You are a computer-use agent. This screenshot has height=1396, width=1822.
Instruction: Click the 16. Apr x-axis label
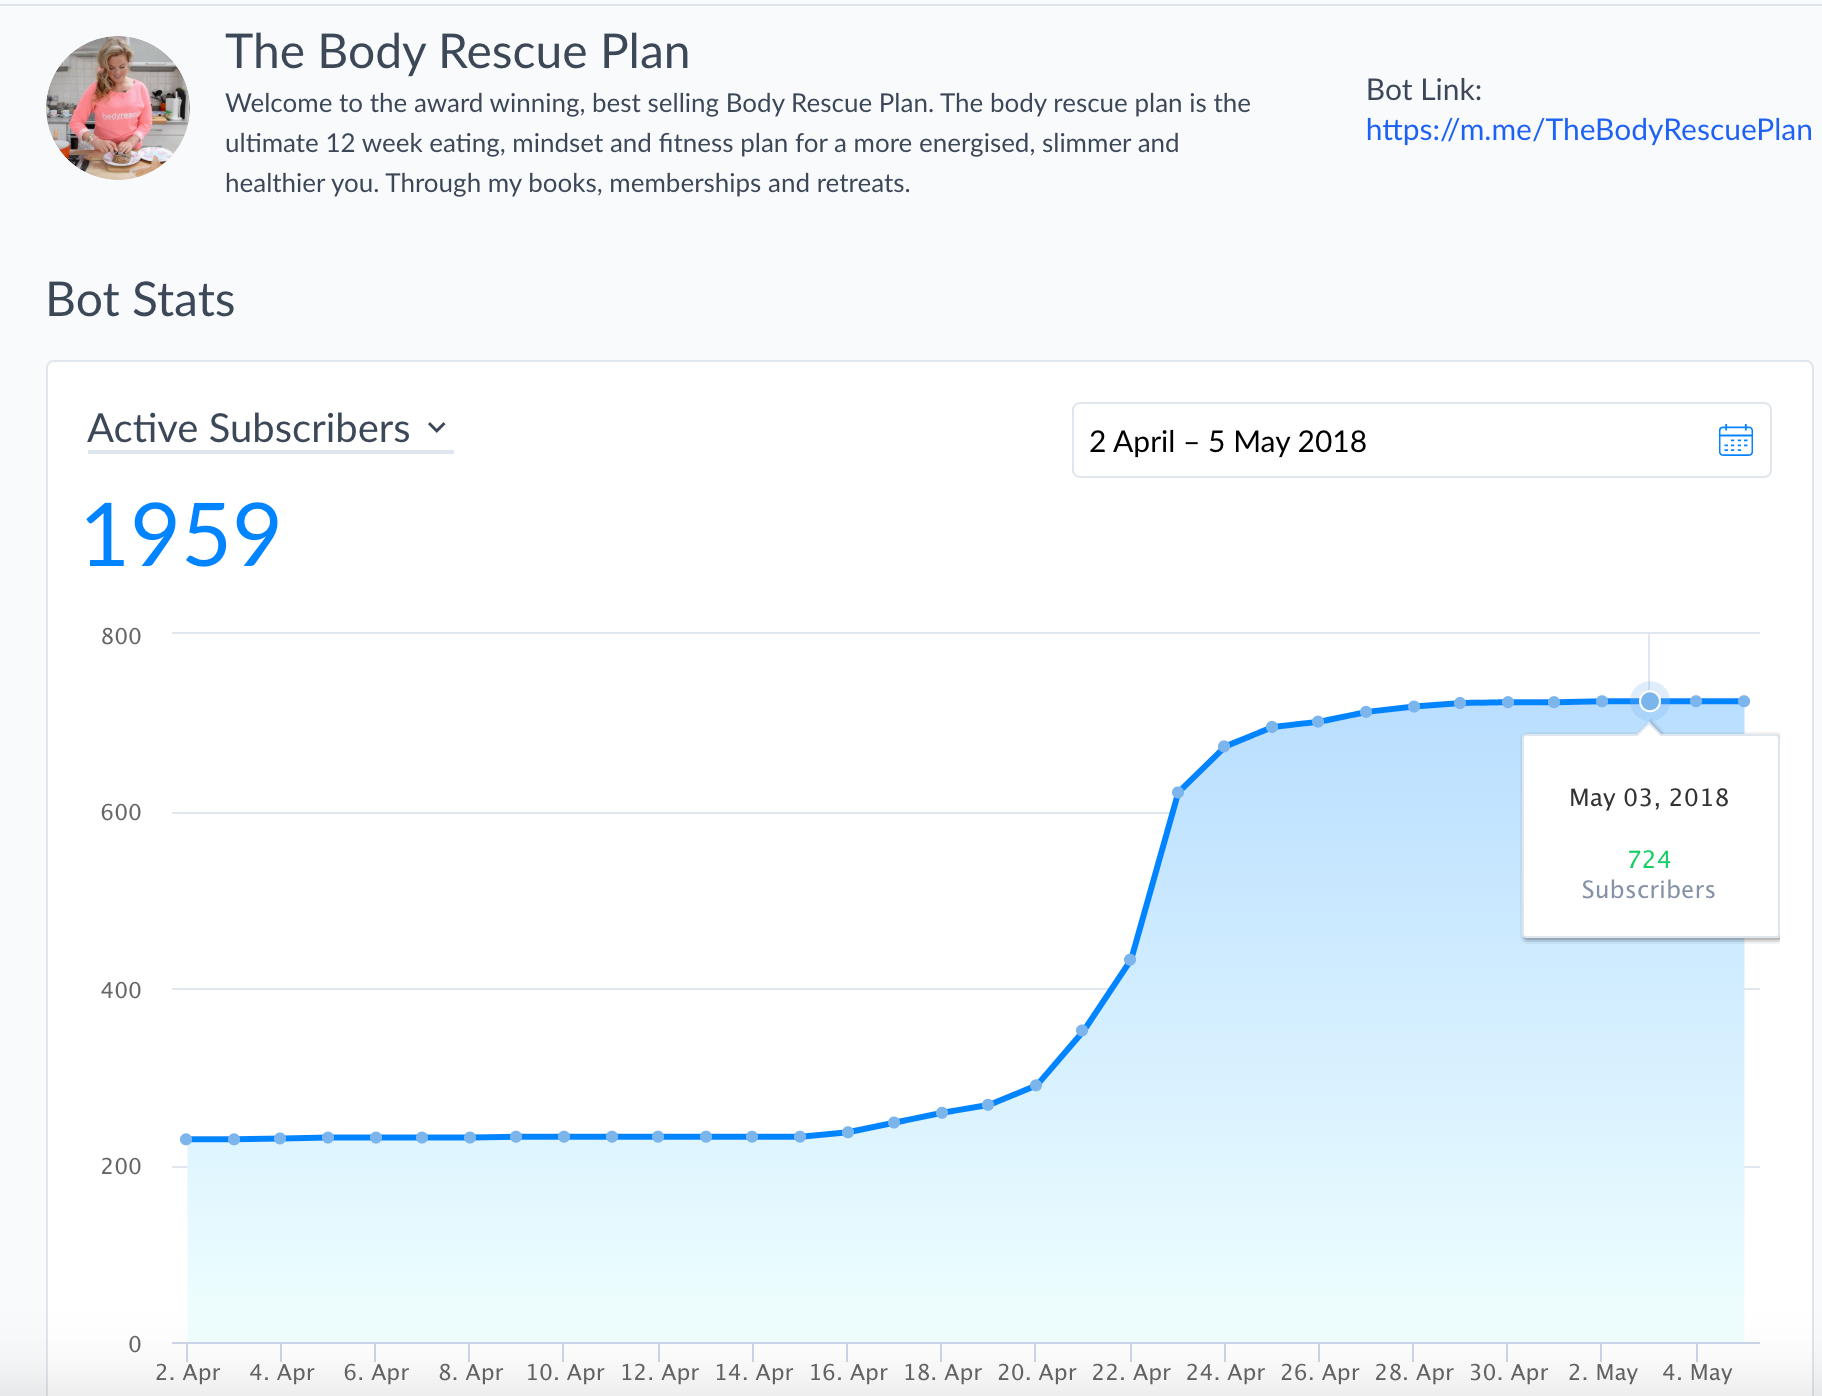pyautogui.click(x=848, y=1372)
